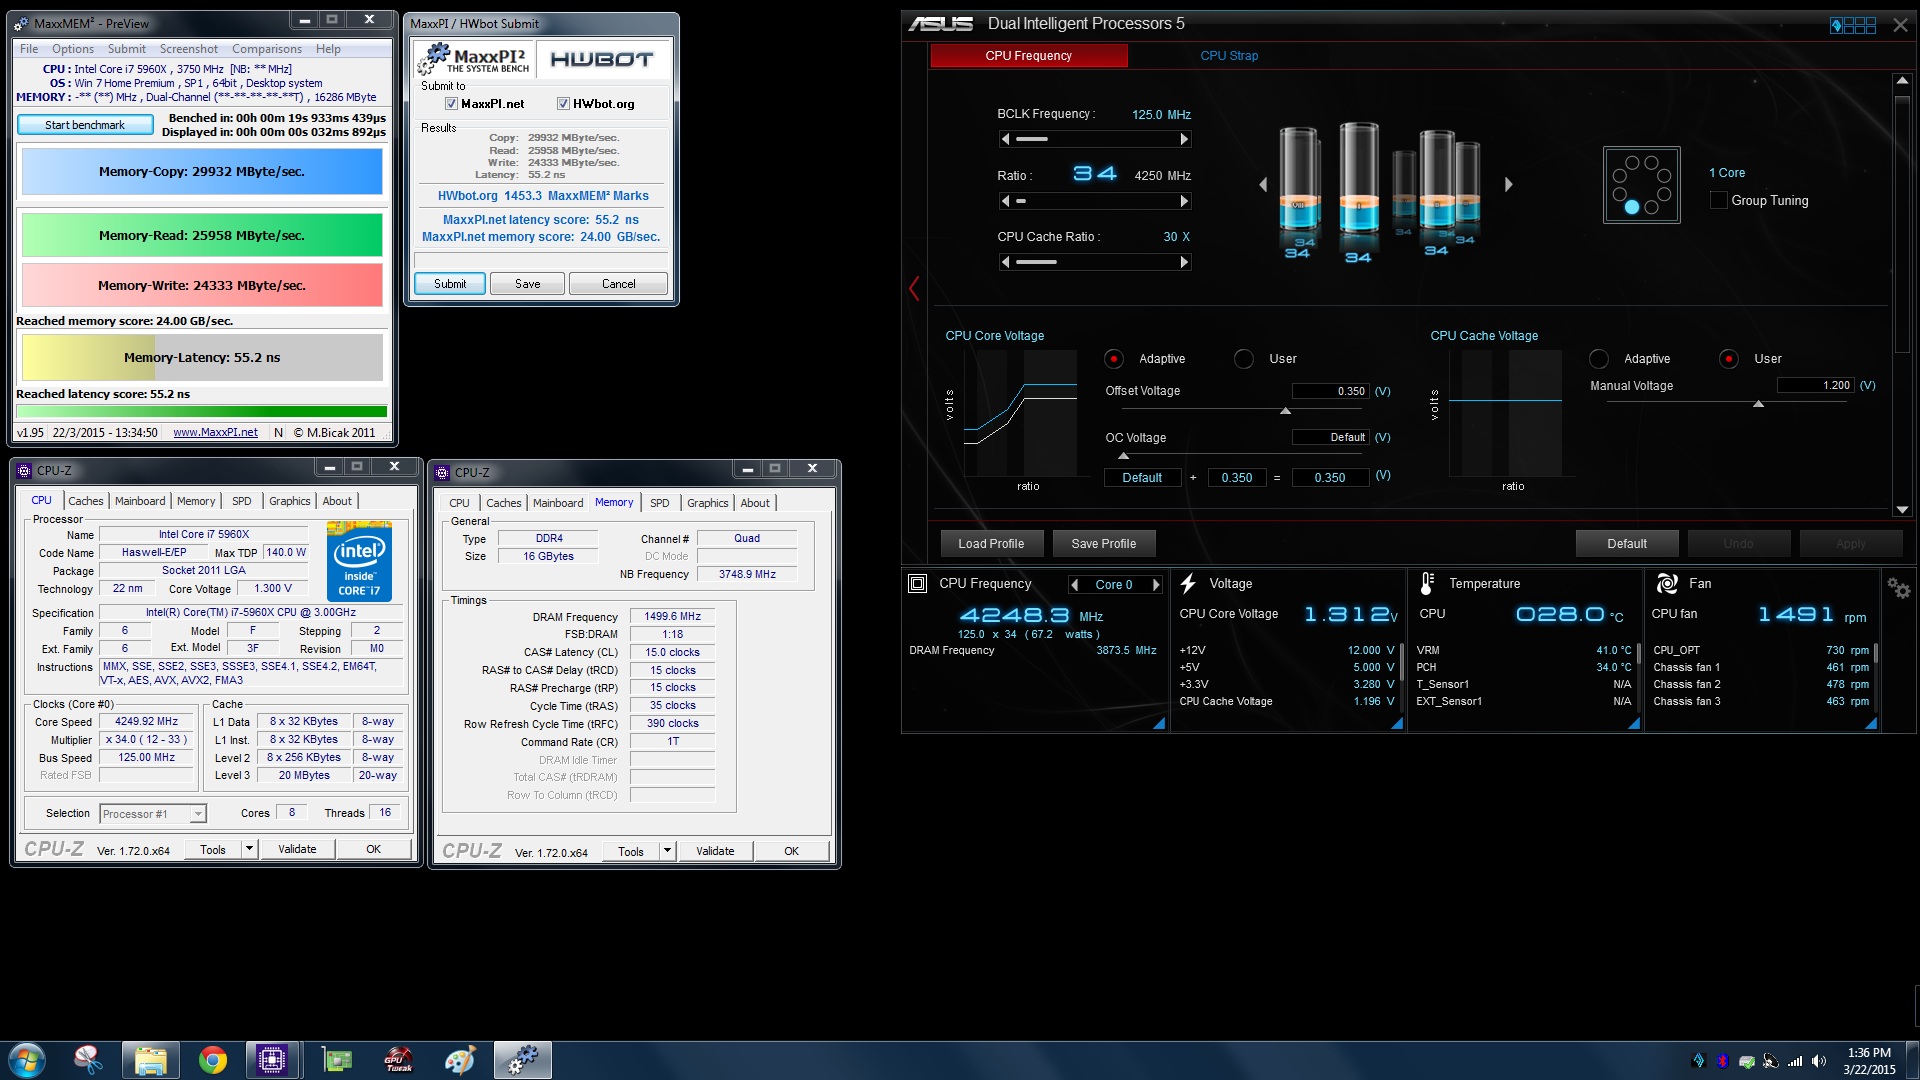Click Load Profile button

(991, 544)
